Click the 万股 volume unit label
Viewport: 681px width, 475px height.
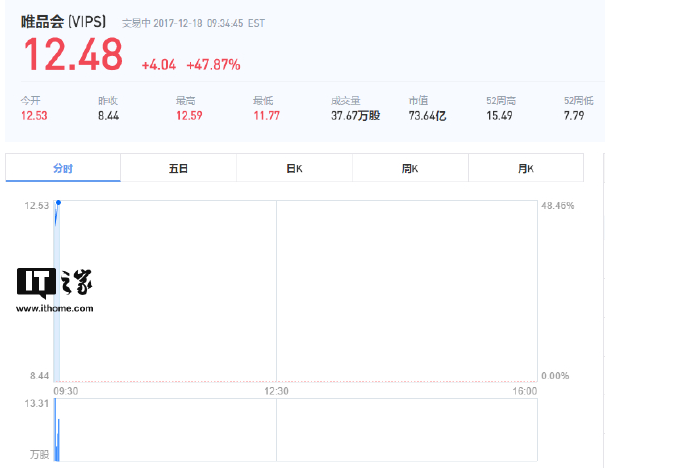pyautogui.click(x=39, y=454)
